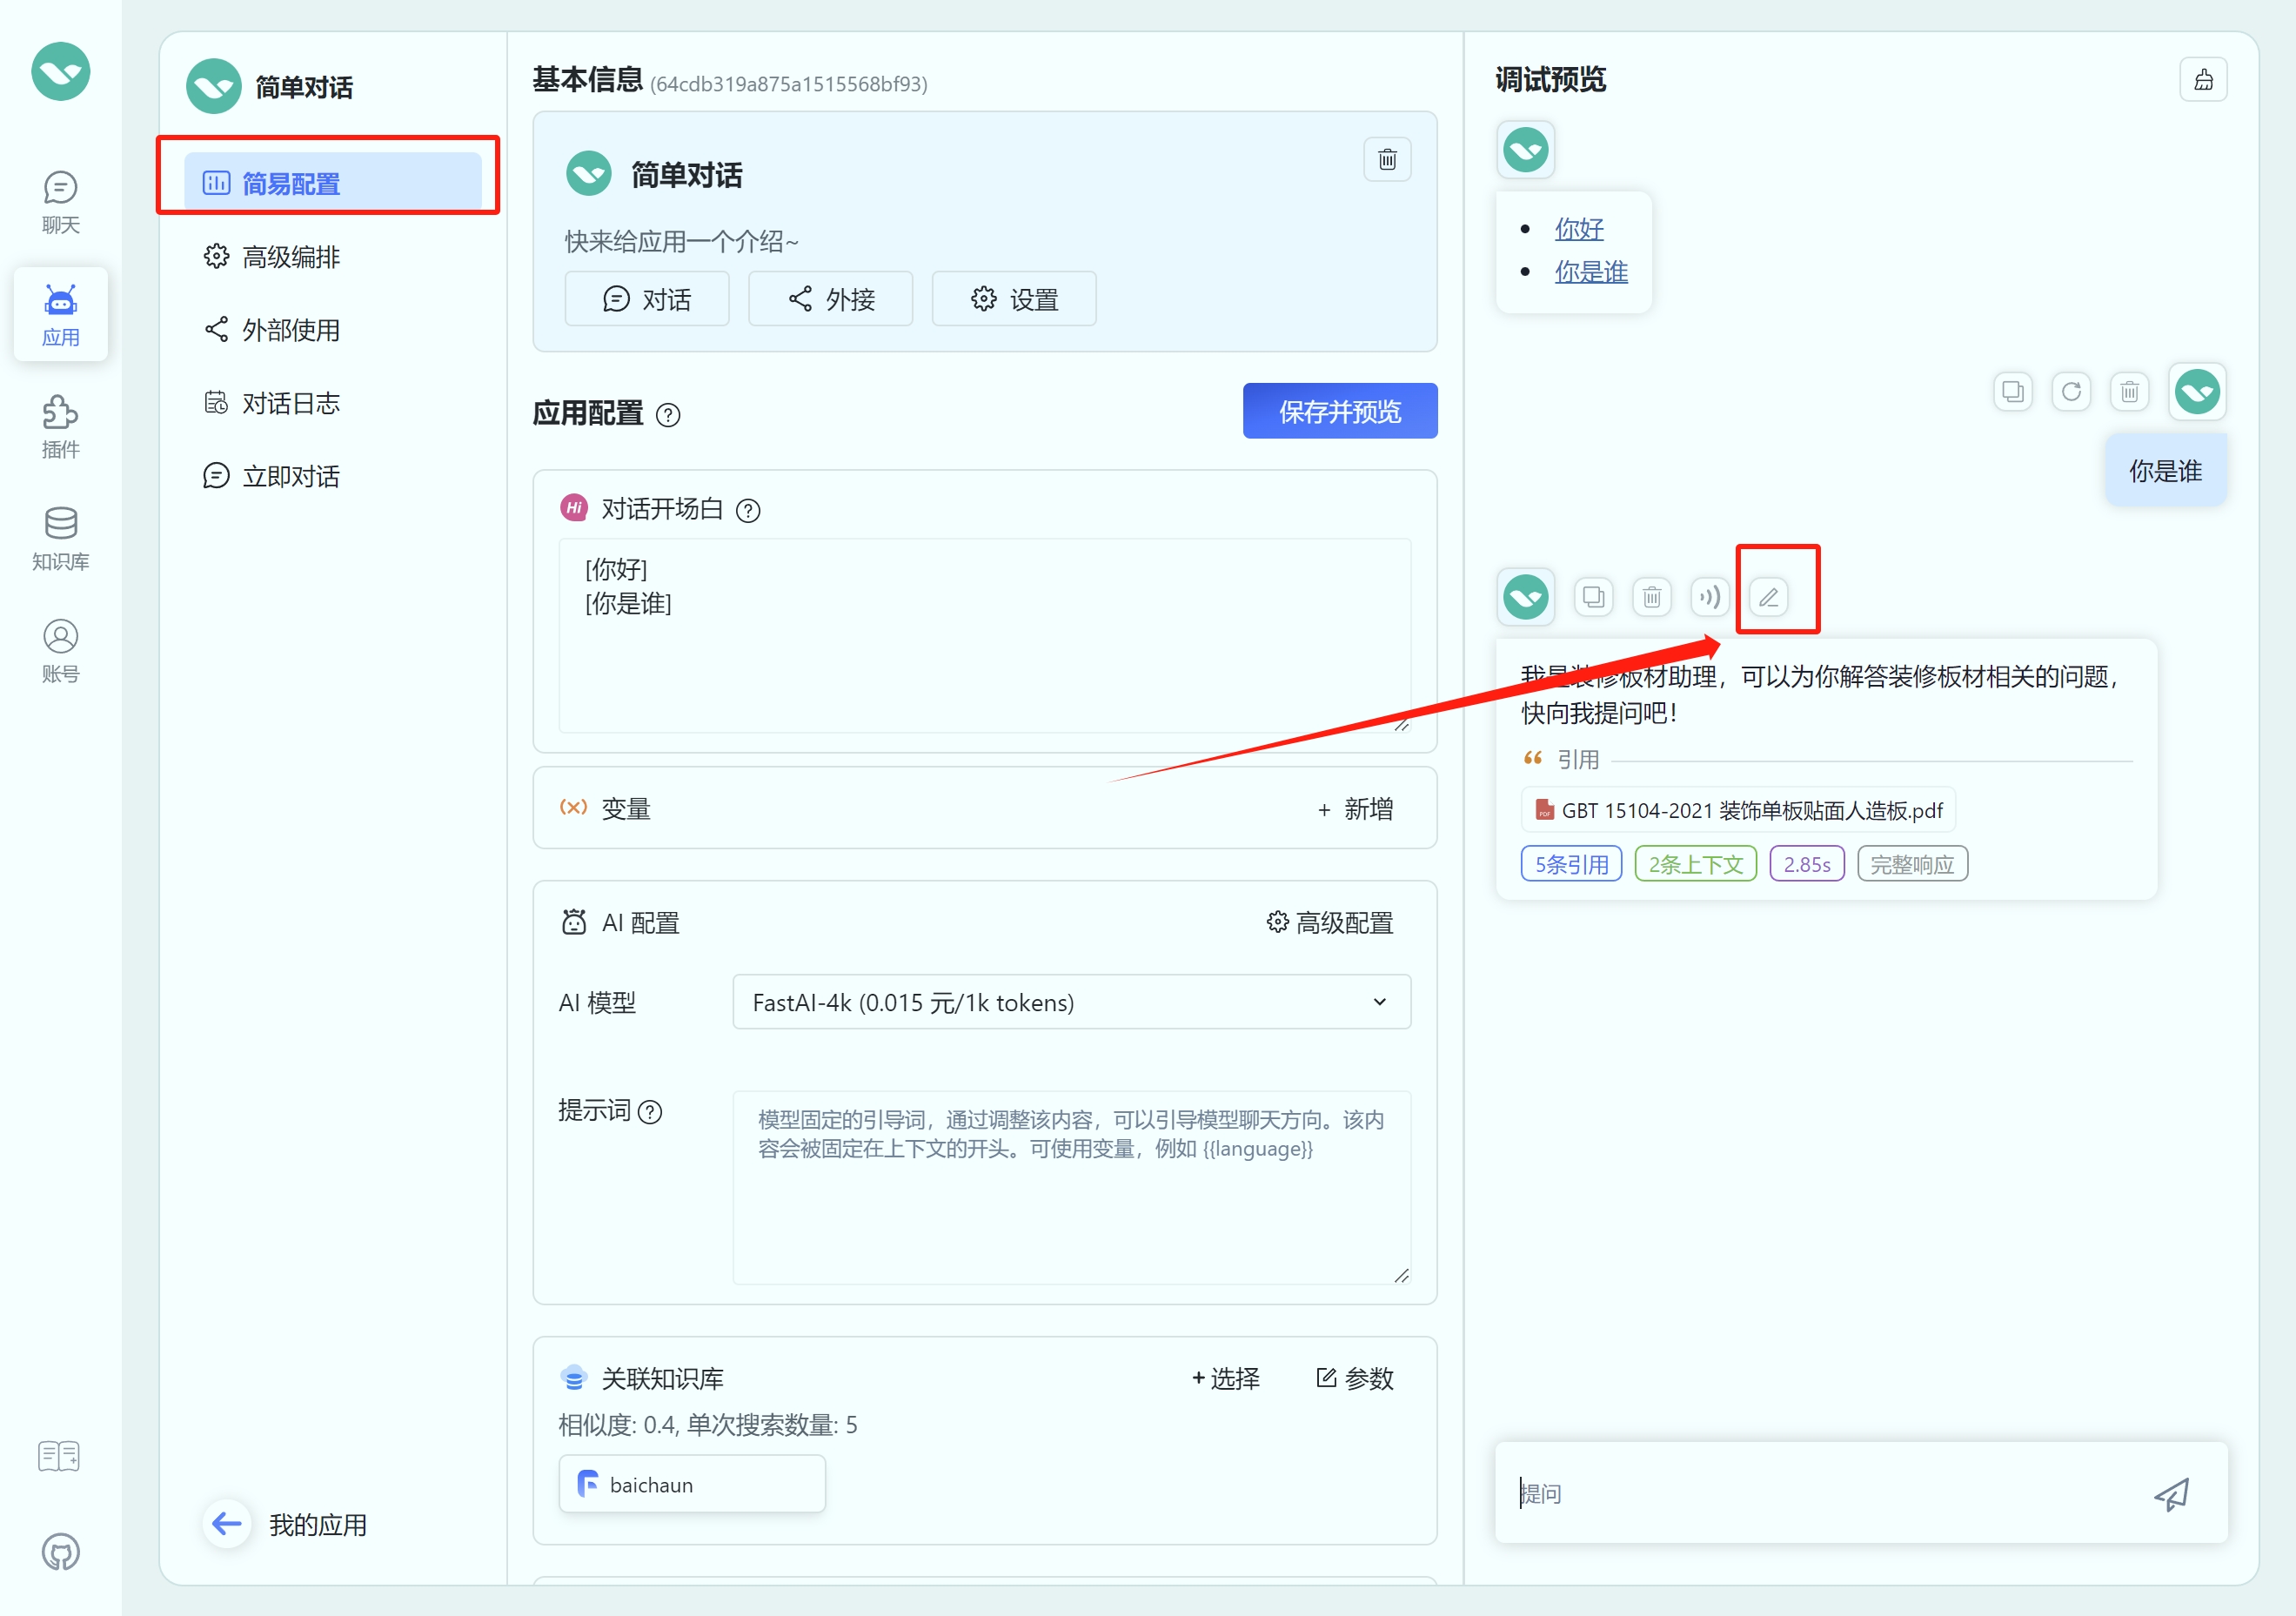Copy the AI reply with copy icon
Image resolution: width=2296 pixels, height=1616 pixels.
coord(1593,597)
